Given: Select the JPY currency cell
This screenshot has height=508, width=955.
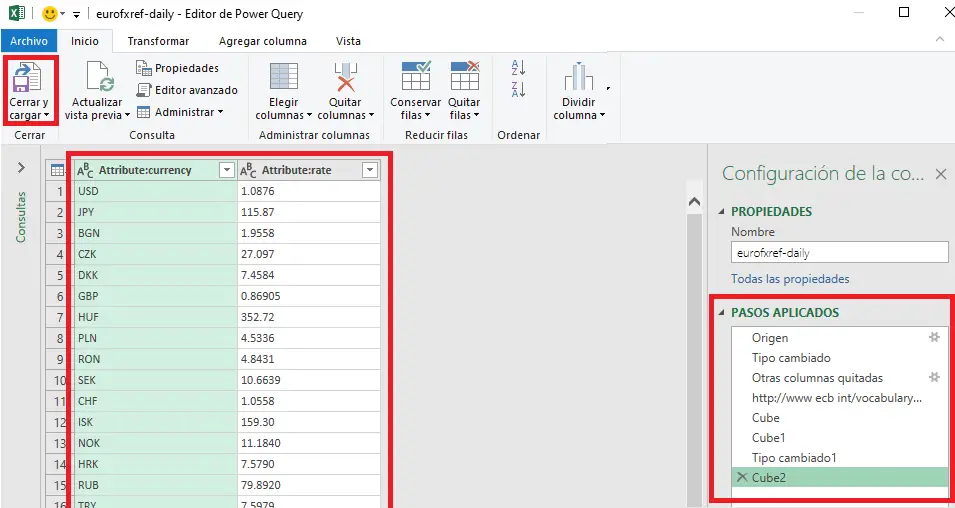Looking at the screenshot, I should coord(155,212).
